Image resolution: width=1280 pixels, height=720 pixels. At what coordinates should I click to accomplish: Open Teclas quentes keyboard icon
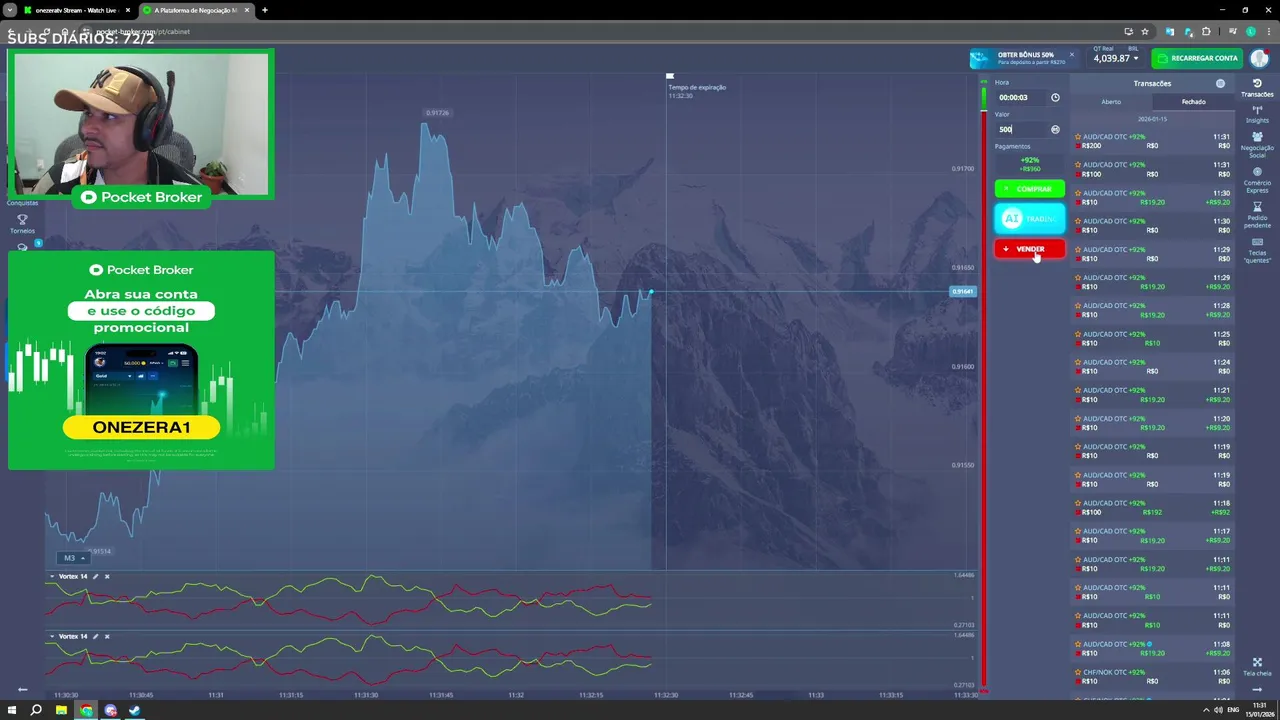click(x=1257, y=242)
